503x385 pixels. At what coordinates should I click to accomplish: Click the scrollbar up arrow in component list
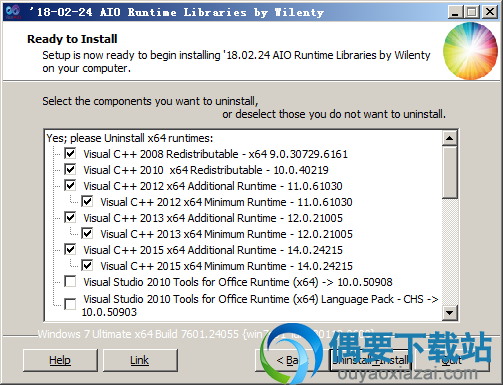click(x=450, y=138)
